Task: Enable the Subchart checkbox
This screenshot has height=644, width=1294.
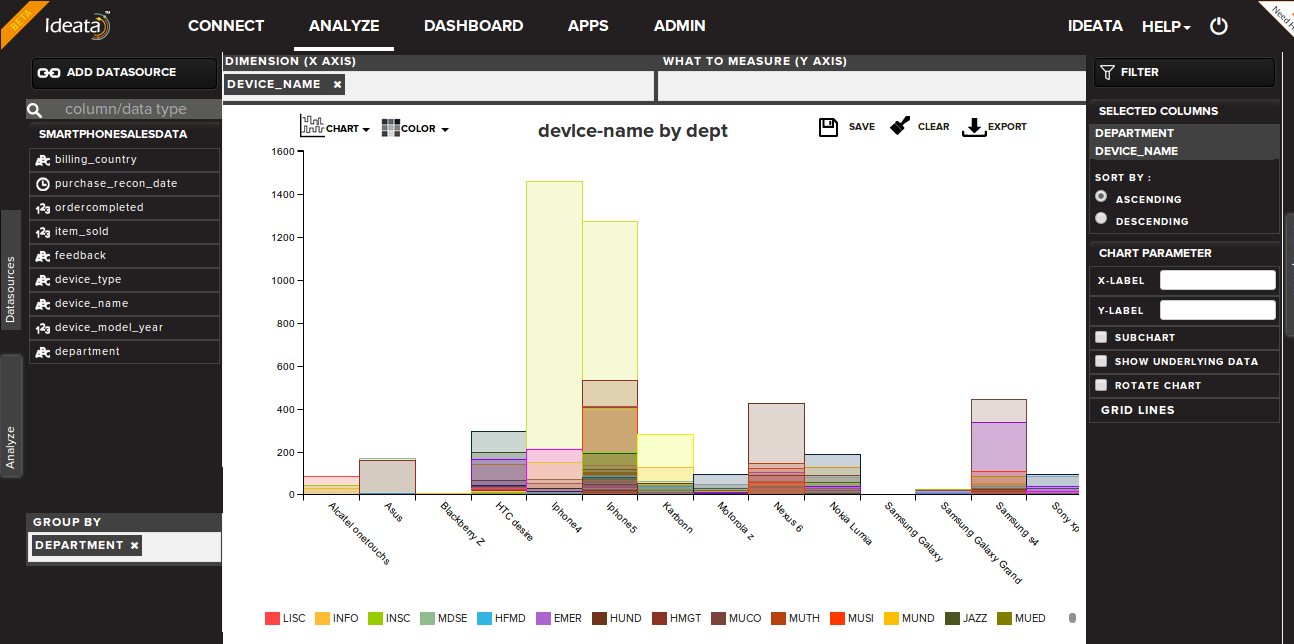Action: 1101,337
